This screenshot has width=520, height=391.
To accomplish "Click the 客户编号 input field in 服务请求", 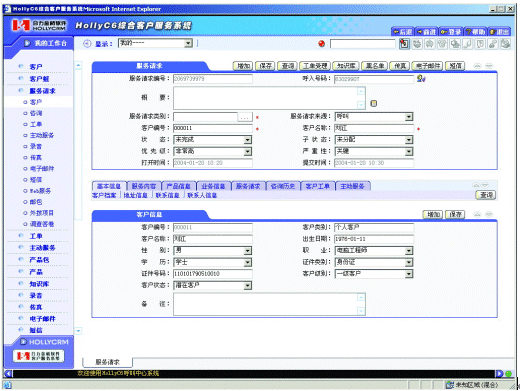I will (x=213, y=128).
